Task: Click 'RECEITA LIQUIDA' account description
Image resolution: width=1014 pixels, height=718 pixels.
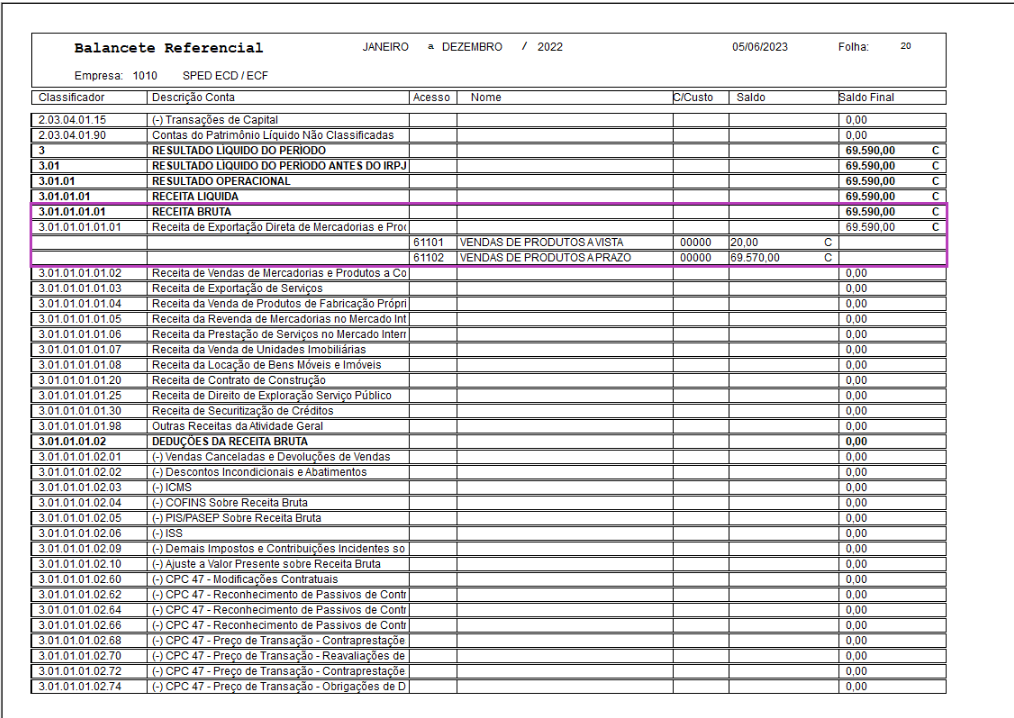Action: [195, 196]
